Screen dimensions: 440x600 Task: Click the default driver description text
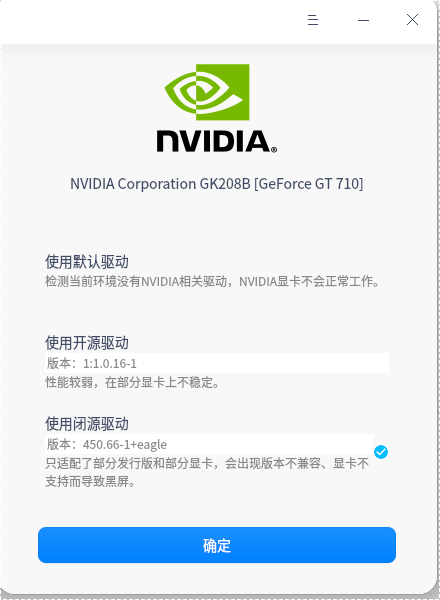point(212,282)
